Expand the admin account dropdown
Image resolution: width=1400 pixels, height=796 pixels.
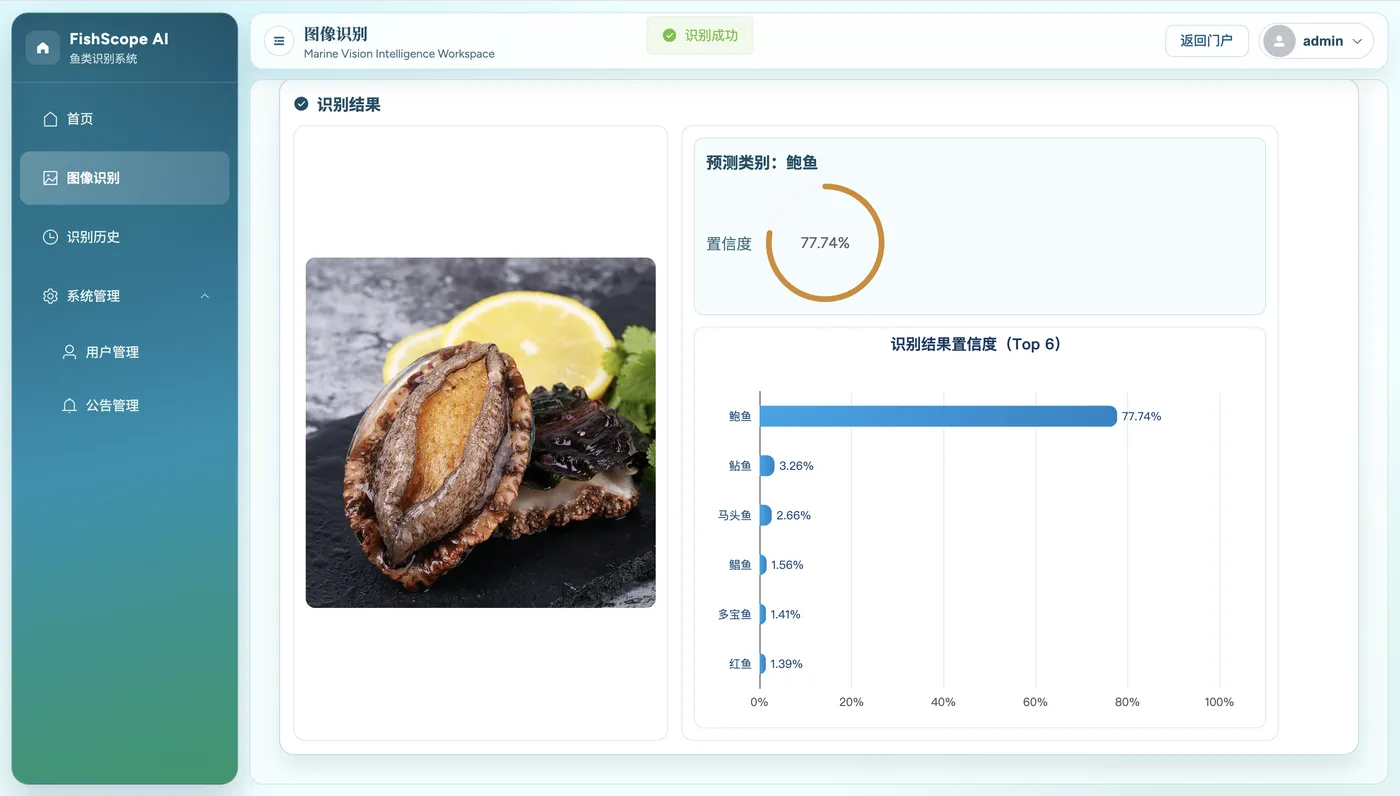tap(1316, 41)
